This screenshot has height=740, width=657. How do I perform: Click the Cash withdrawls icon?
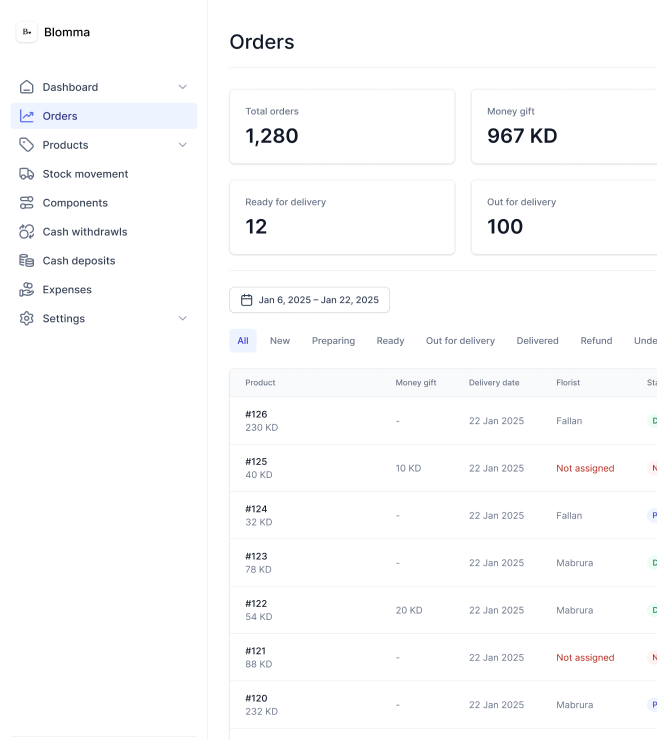click(x=27, y=232)
